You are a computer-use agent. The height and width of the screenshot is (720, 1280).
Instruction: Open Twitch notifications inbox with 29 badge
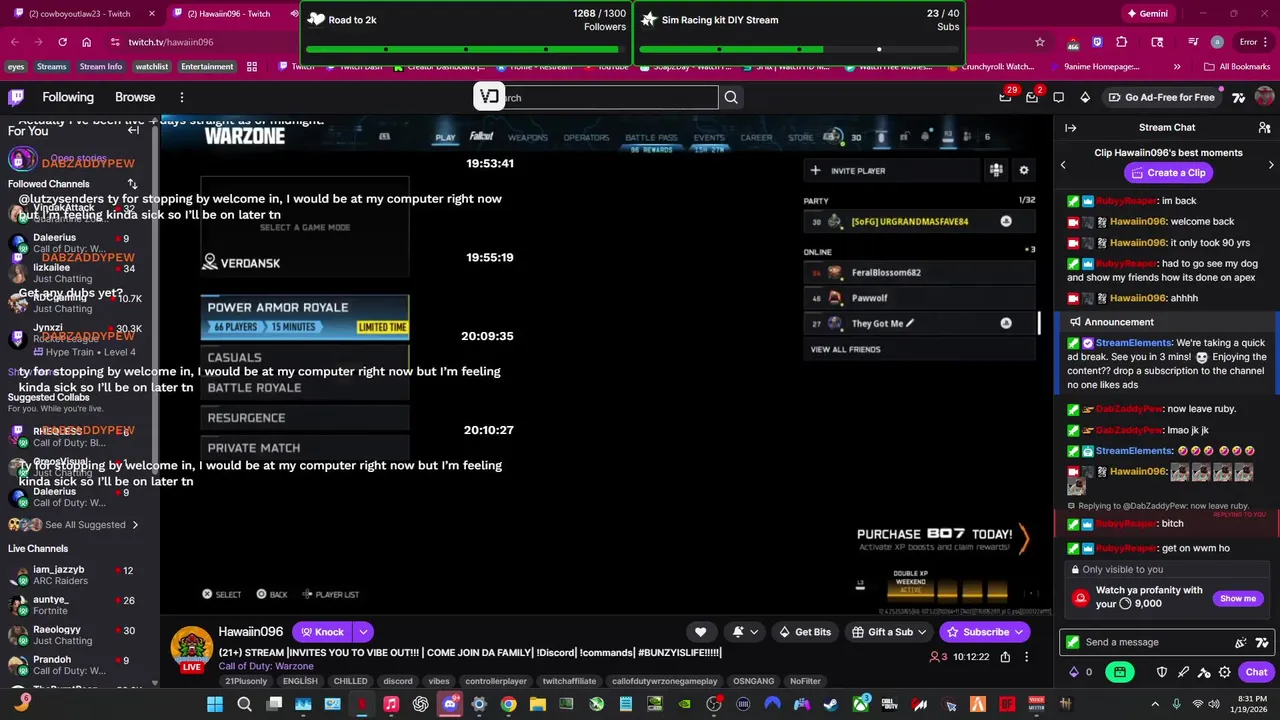1006,97
